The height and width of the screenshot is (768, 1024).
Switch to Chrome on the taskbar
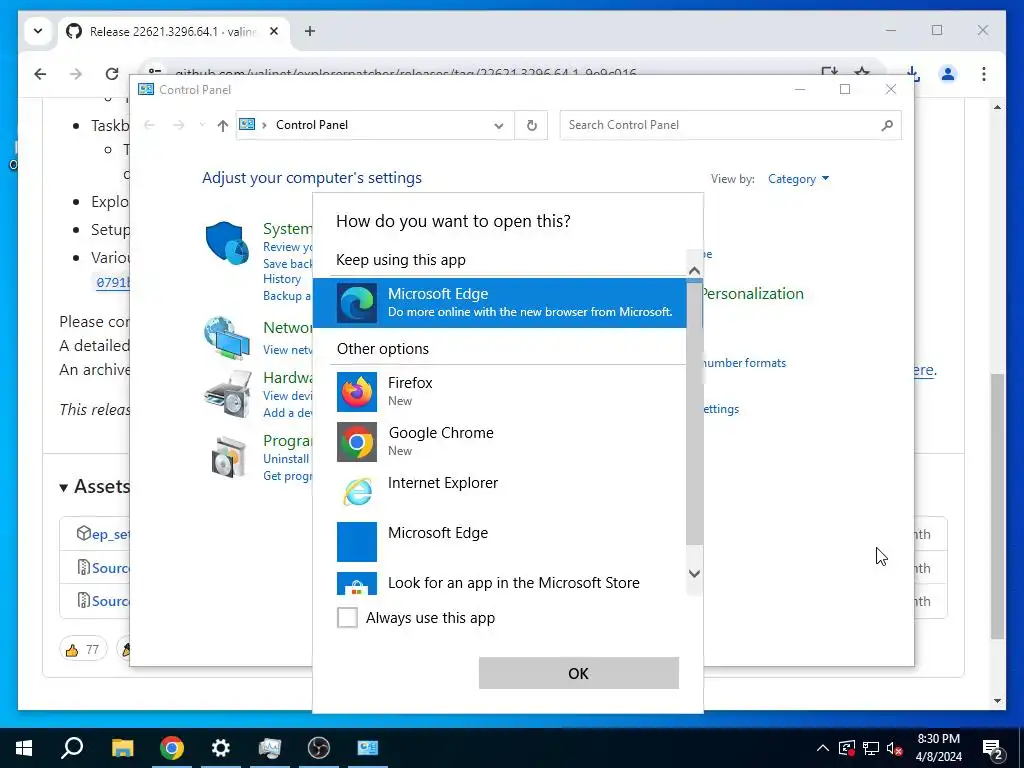(172, 748)
